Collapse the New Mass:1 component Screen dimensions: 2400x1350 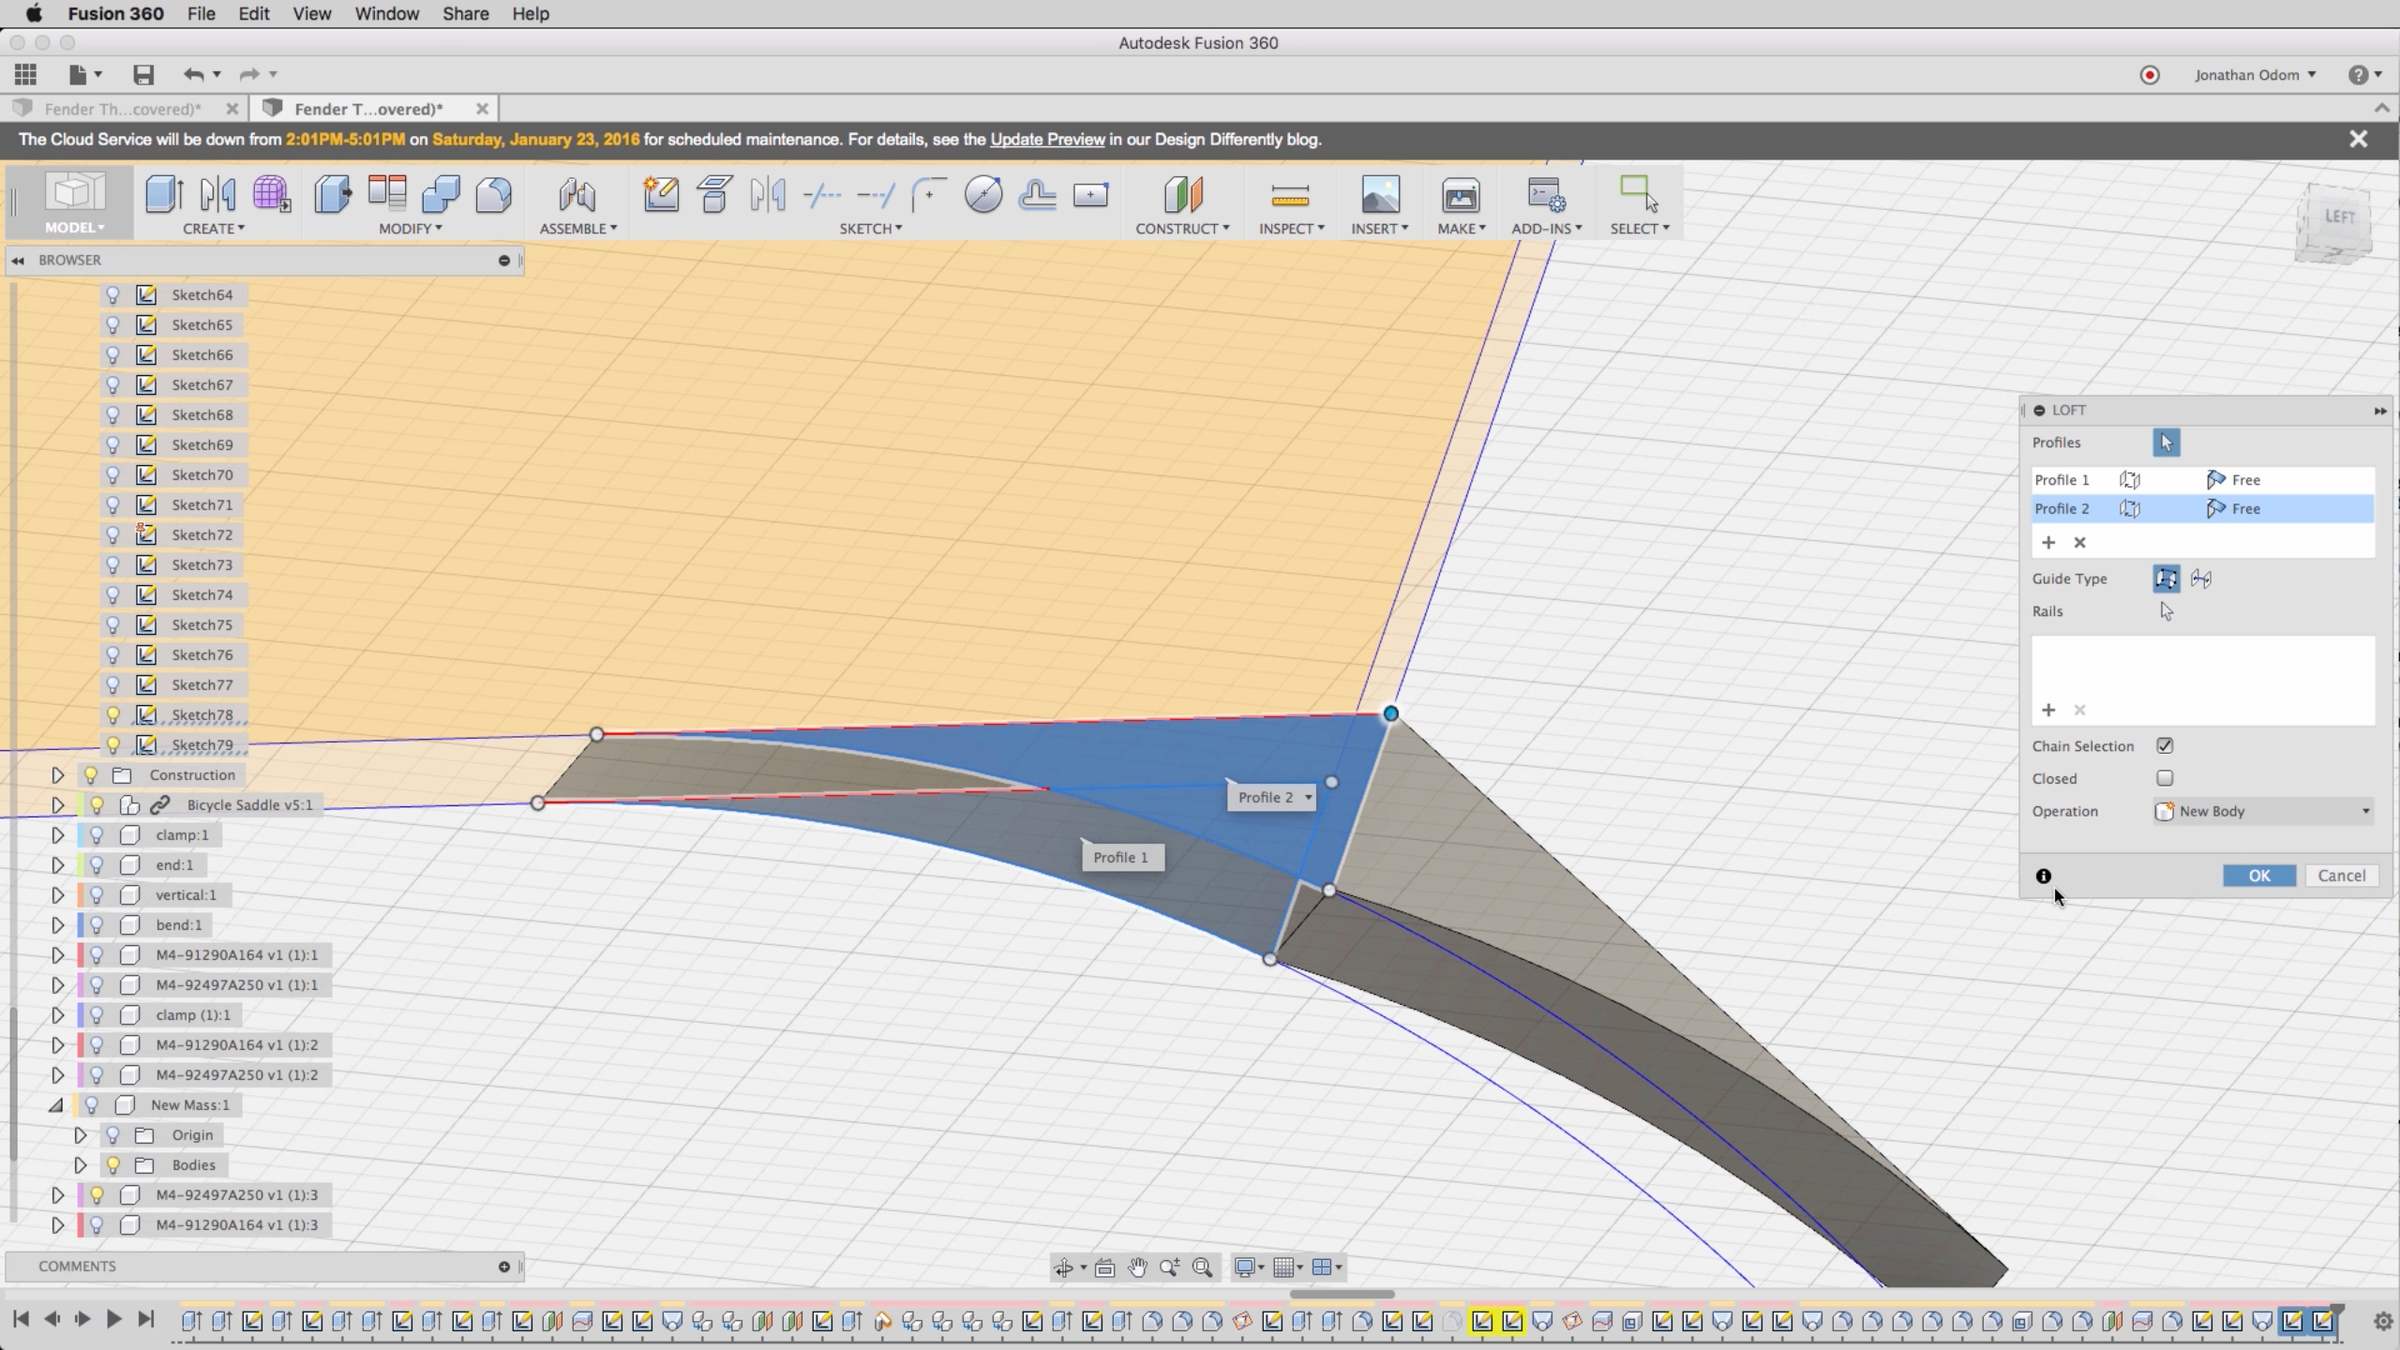tap(57, 1105)
